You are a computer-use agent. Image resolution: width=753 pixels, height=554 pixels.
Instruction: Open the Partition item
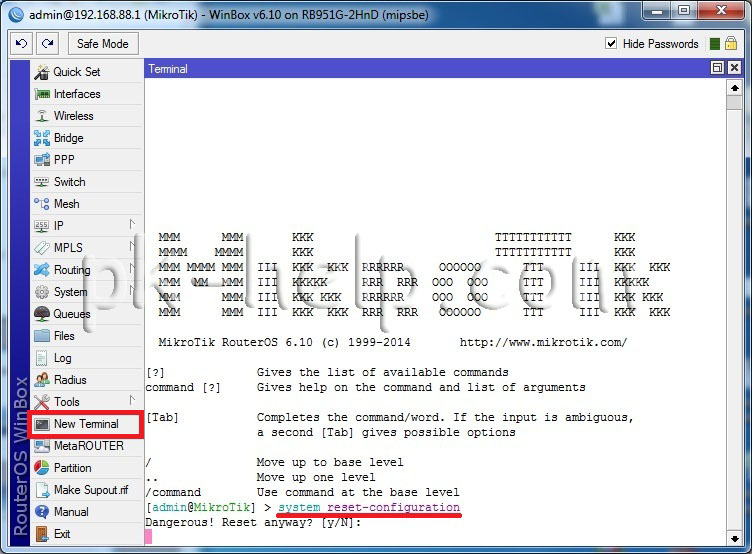pyautogui.click(x=72, y=468)
